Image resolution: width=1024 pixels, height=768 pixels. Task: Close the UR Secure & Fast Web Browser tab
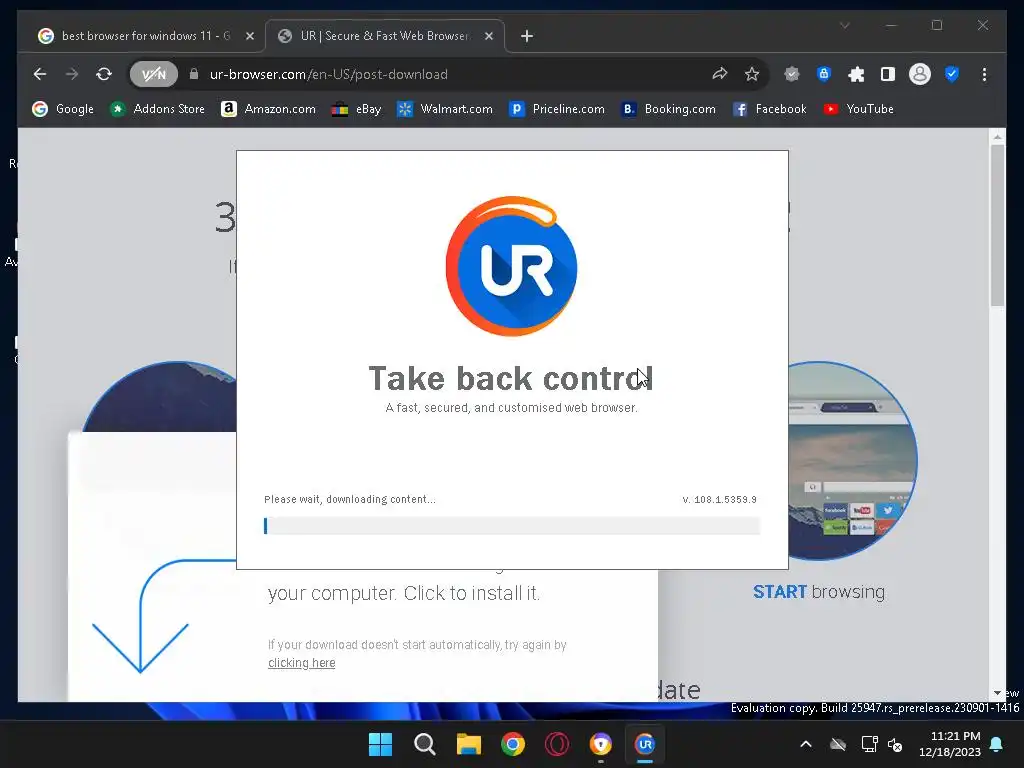488,36
